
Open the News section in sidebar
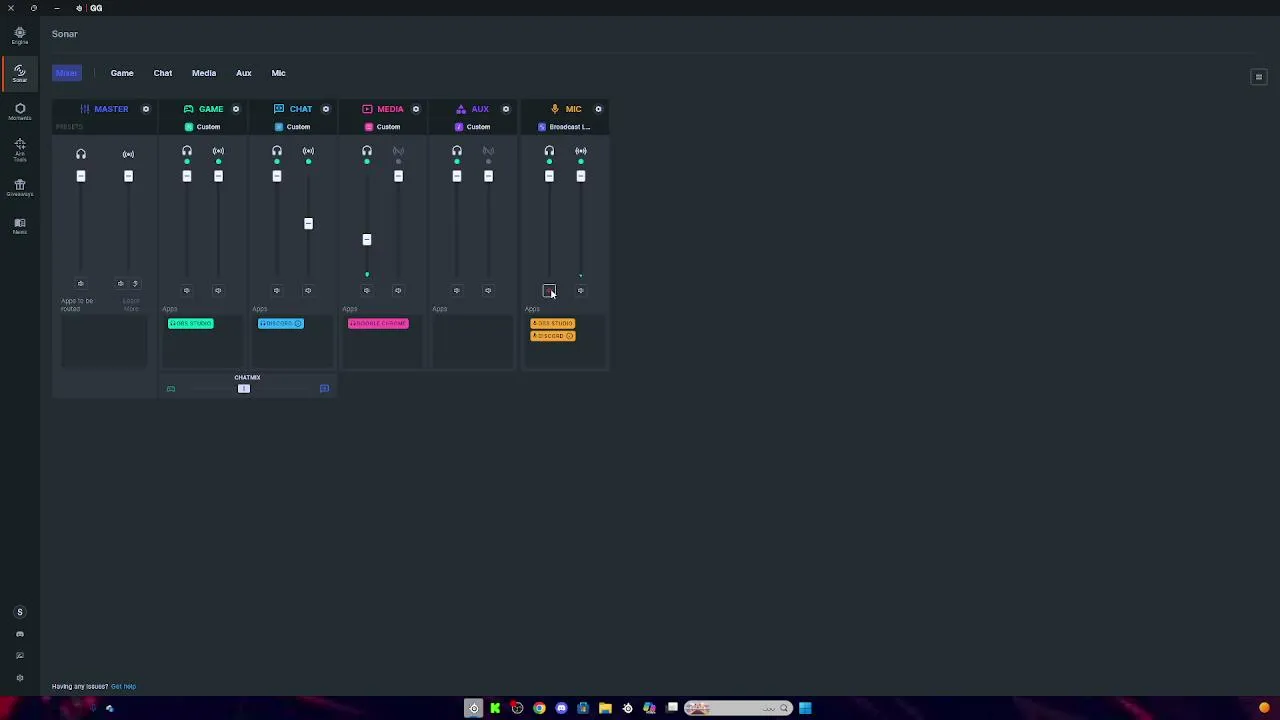coord(19,226)
